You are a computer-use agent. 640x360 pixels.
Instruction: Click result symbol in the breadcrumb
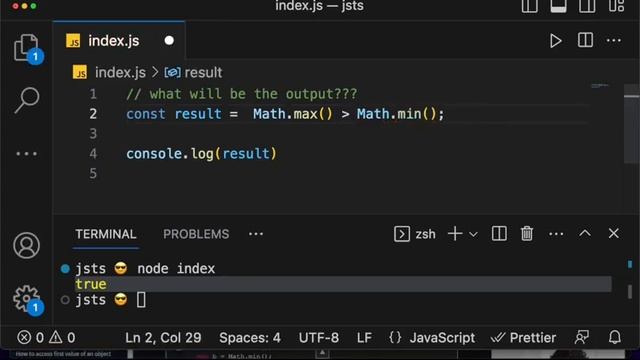(203, 73)
